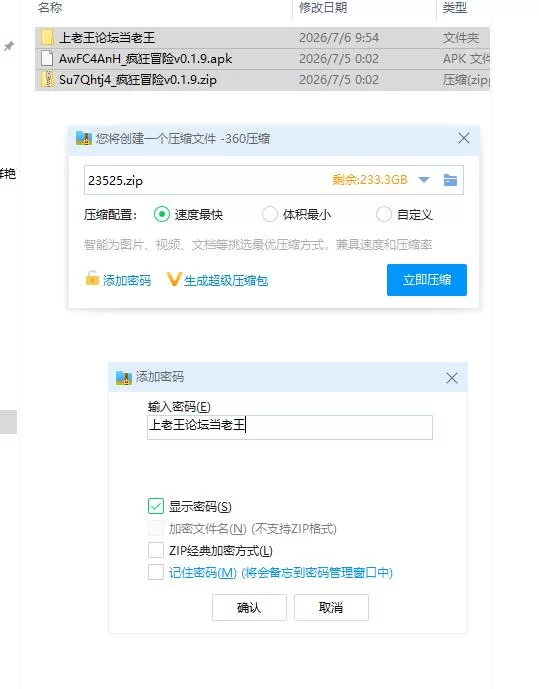Click the 文件夹 type cell
The image size is (539, 689).
(461, 37)
